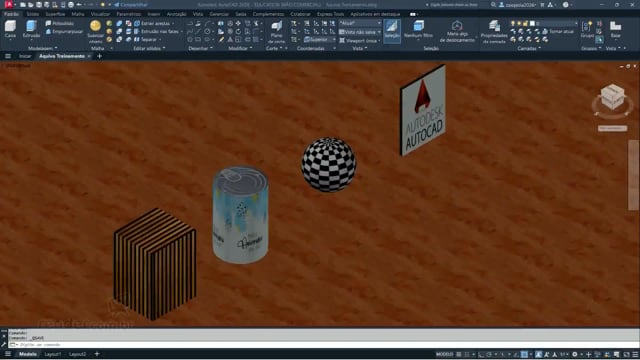Toggle the Seleção (culling) button in ribbon
Viewport: 640px width, 360px height.
point(392,30)
